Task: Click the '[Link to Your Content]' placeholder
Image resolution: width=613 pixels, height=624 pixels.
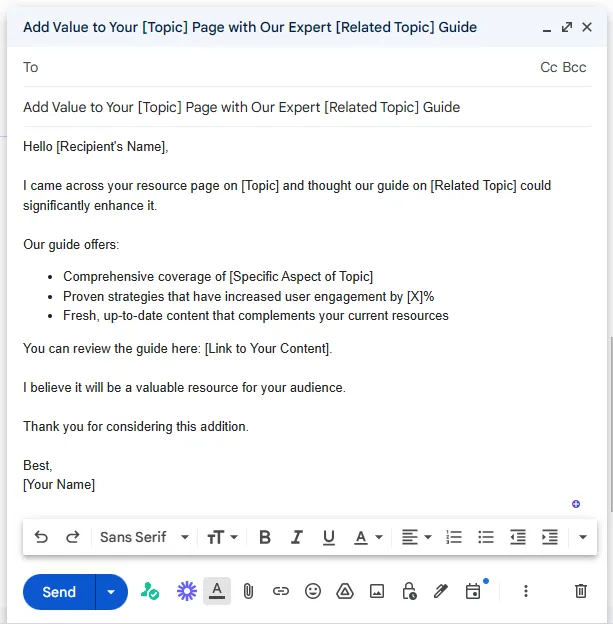Action: (x=267, y=348)
